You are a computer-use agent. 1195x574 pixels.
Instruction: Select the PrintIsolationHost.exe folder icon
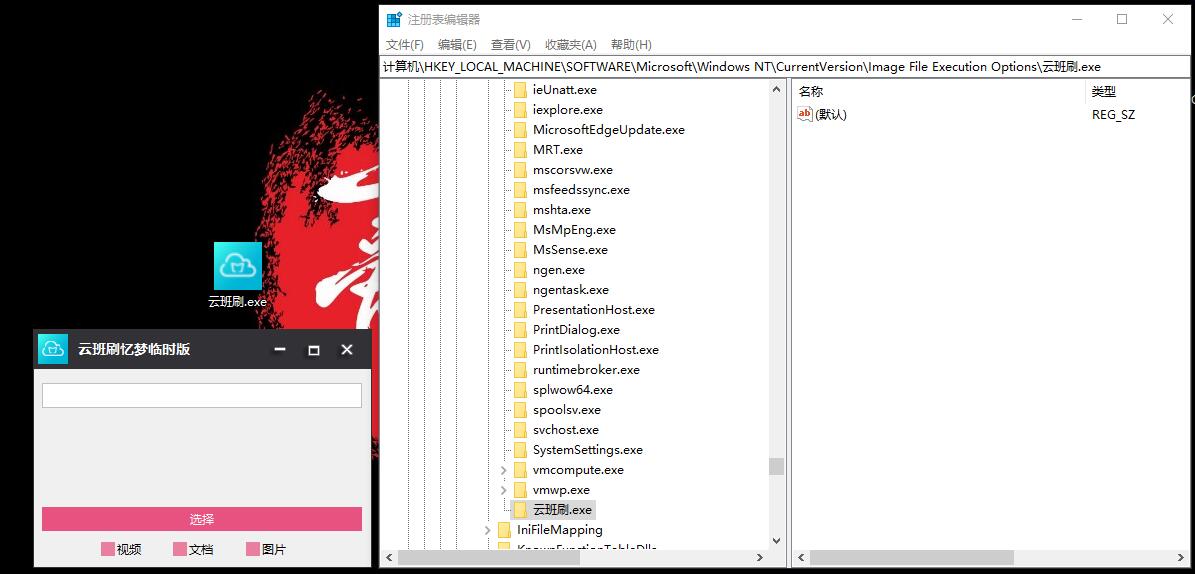point(520,350)
